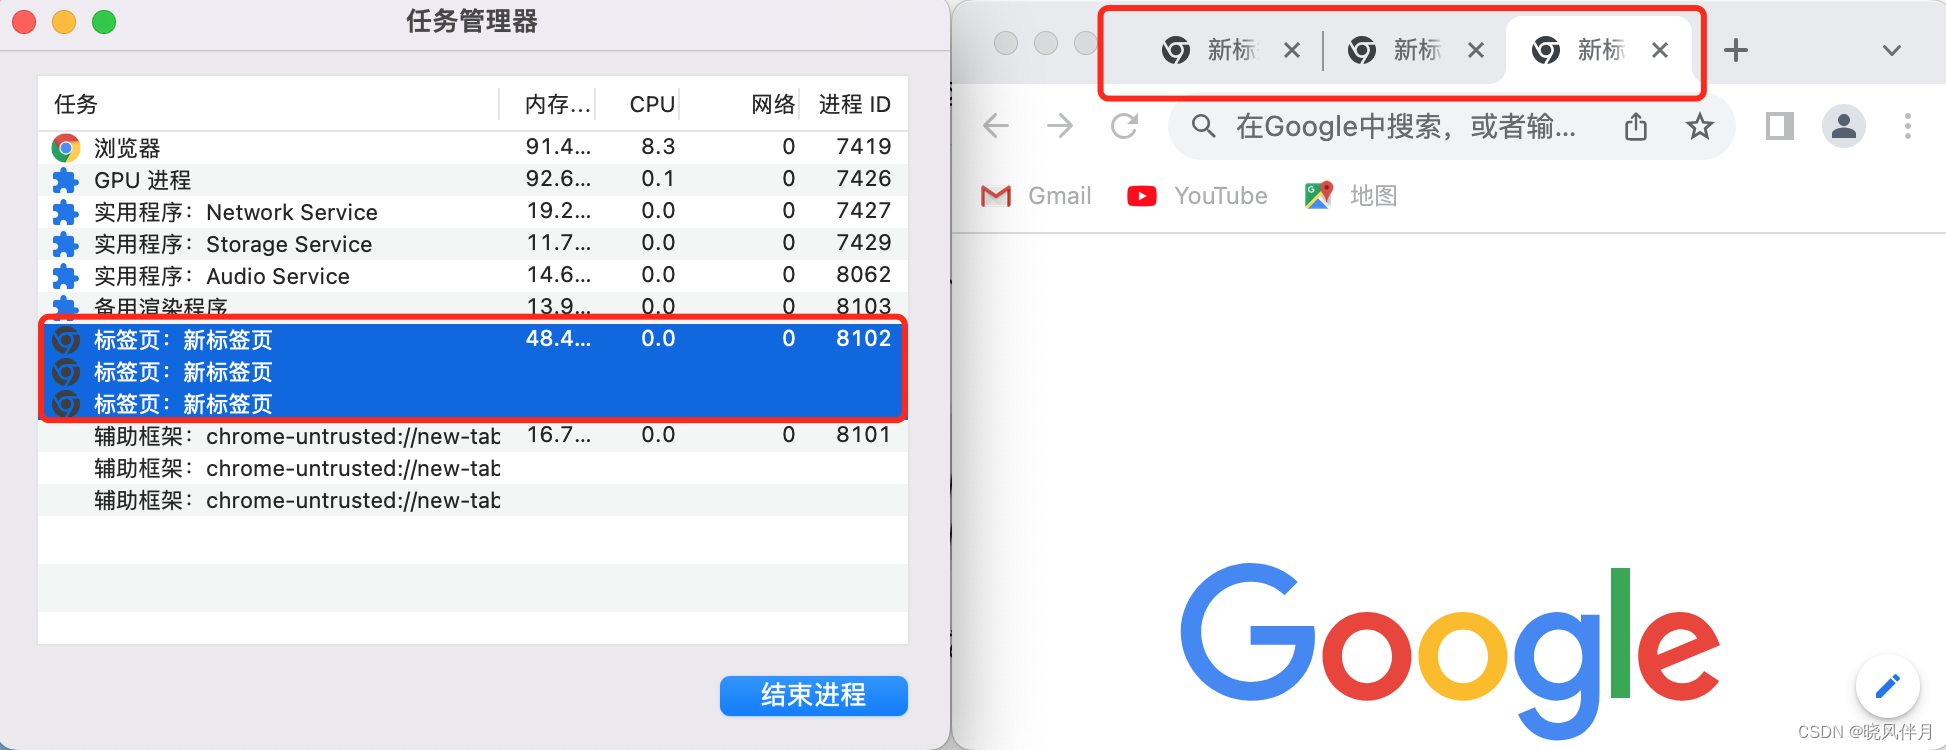Viewport: 1946px width, 750px height.
Task: Sort by the 进程 ID column header
Action: pyautogui.click(x=854, y=104)
